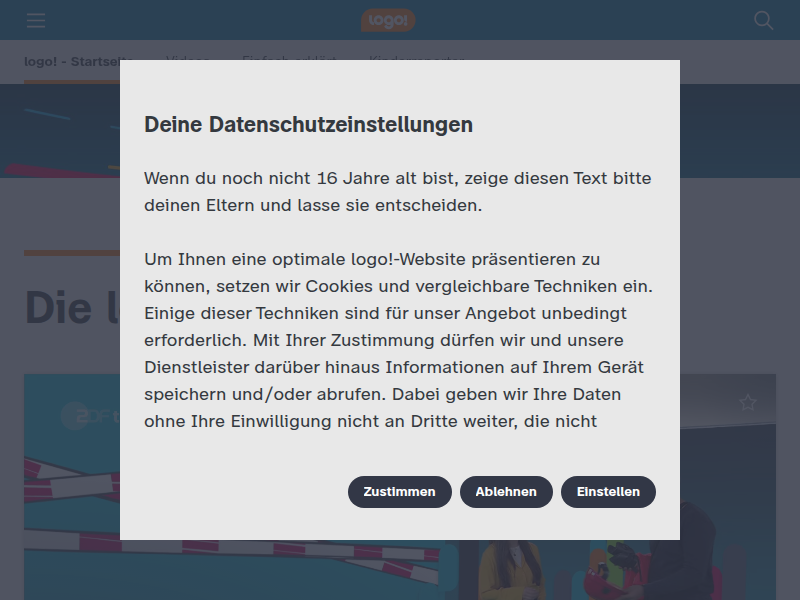Go to the Kinderreporter navigation tab

point(416,58)
